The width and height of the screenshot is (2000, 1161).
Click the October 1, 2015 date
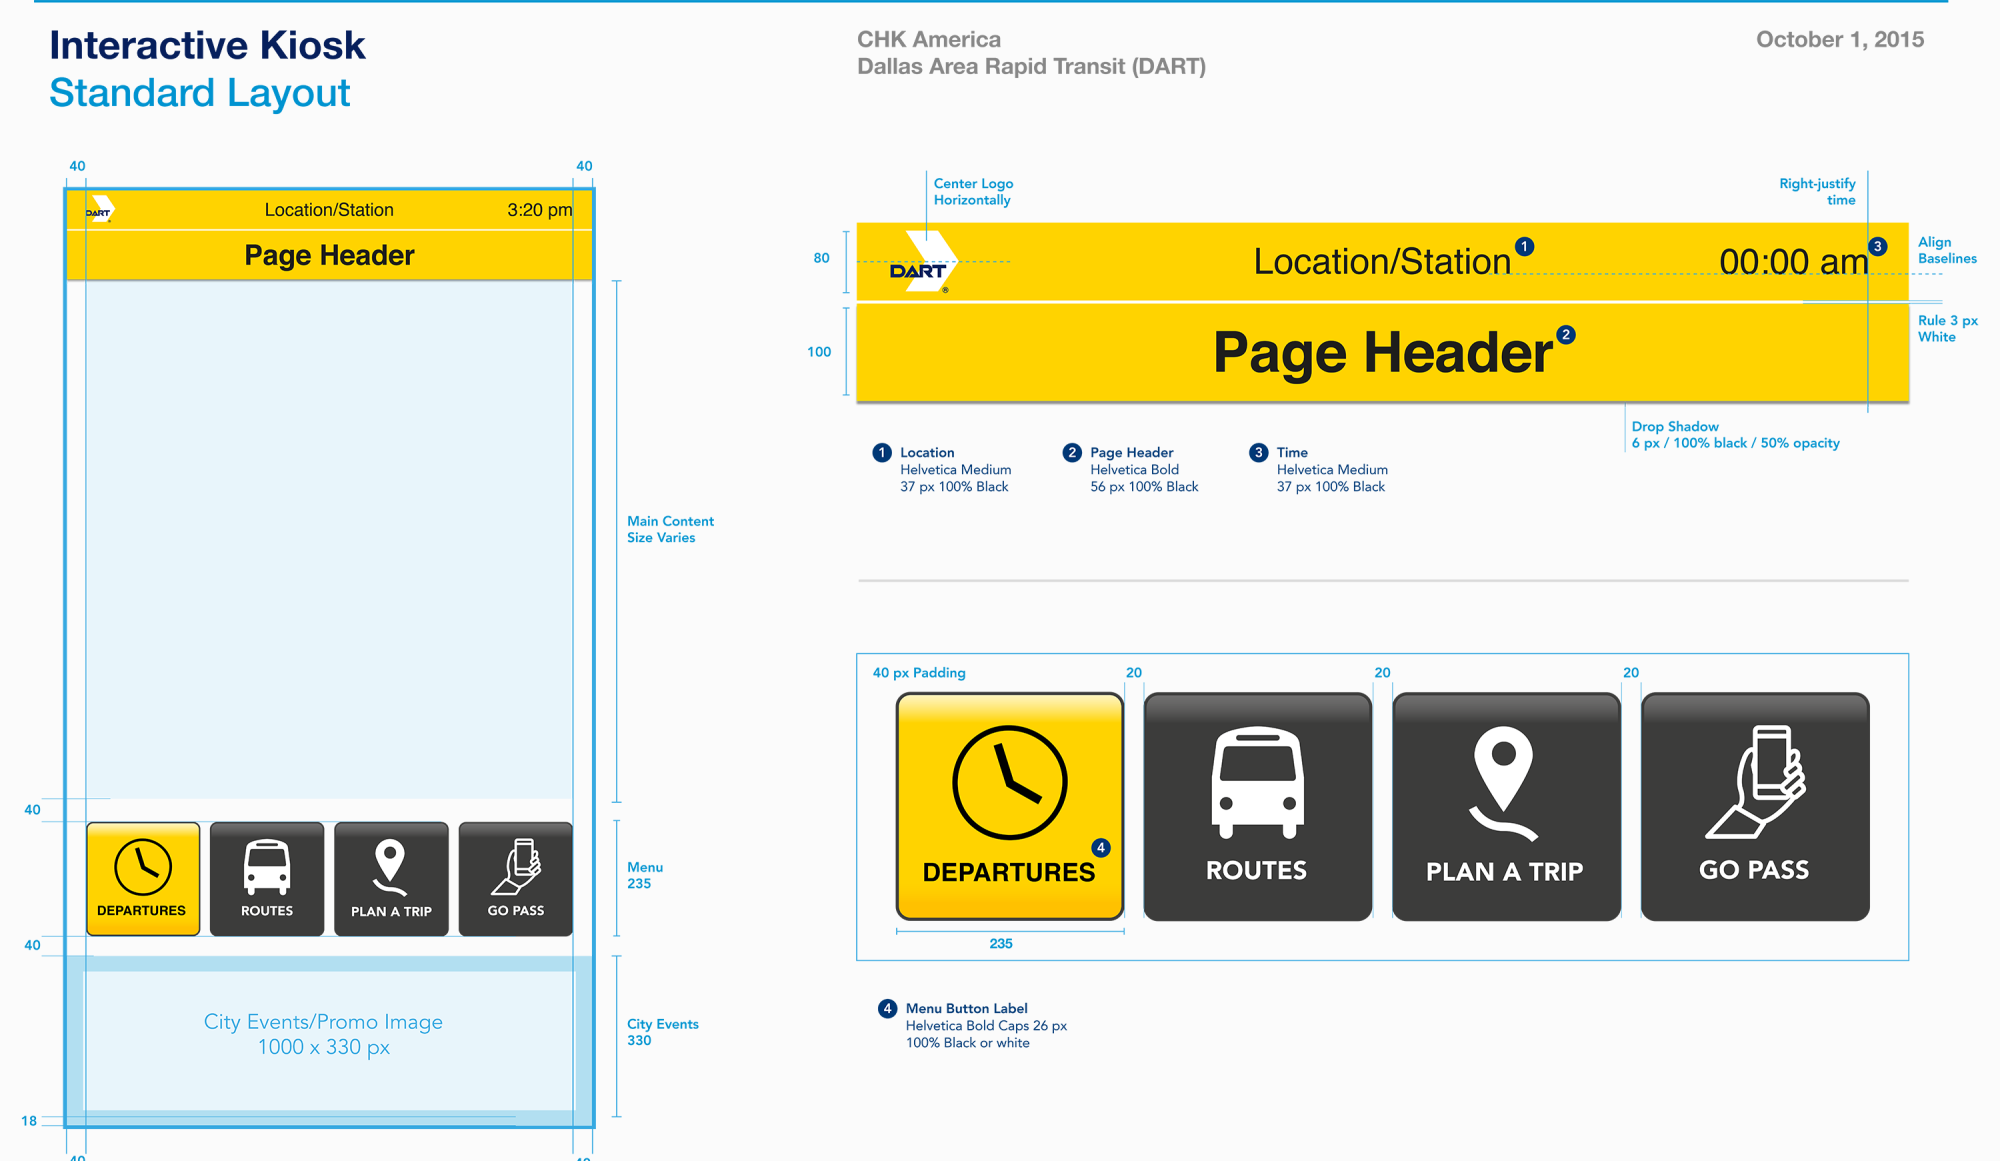click(x=1840, y=39)
